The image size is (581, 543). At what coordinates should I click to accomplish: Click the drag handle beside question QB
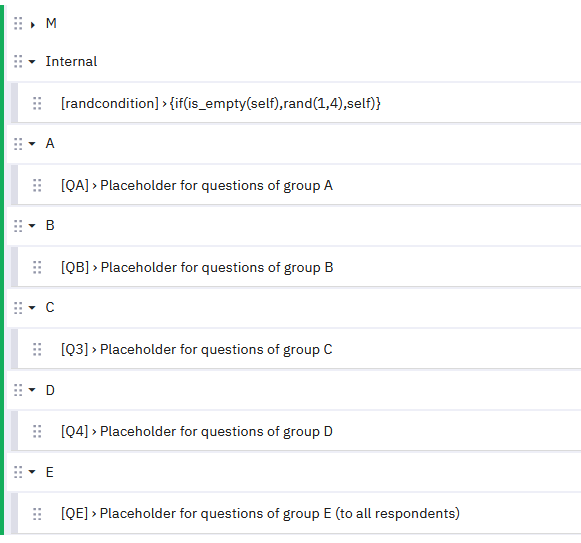click(37, 268)
